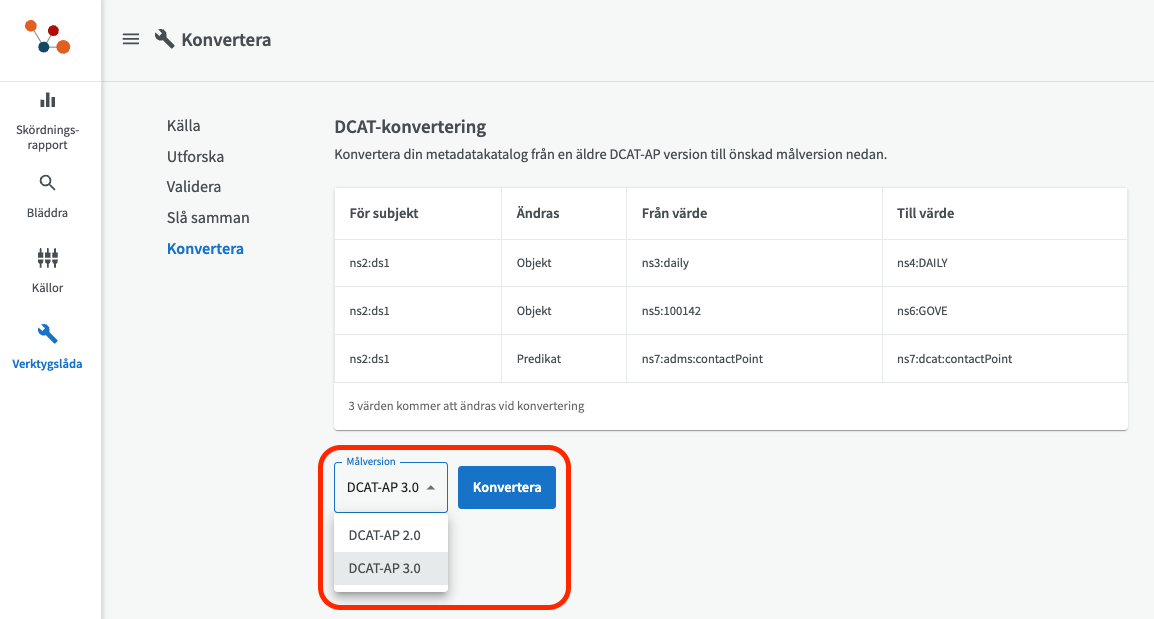1154x619 pixels.
Task: Select the ns3:daily value cell
Action: tap(665, 263)
